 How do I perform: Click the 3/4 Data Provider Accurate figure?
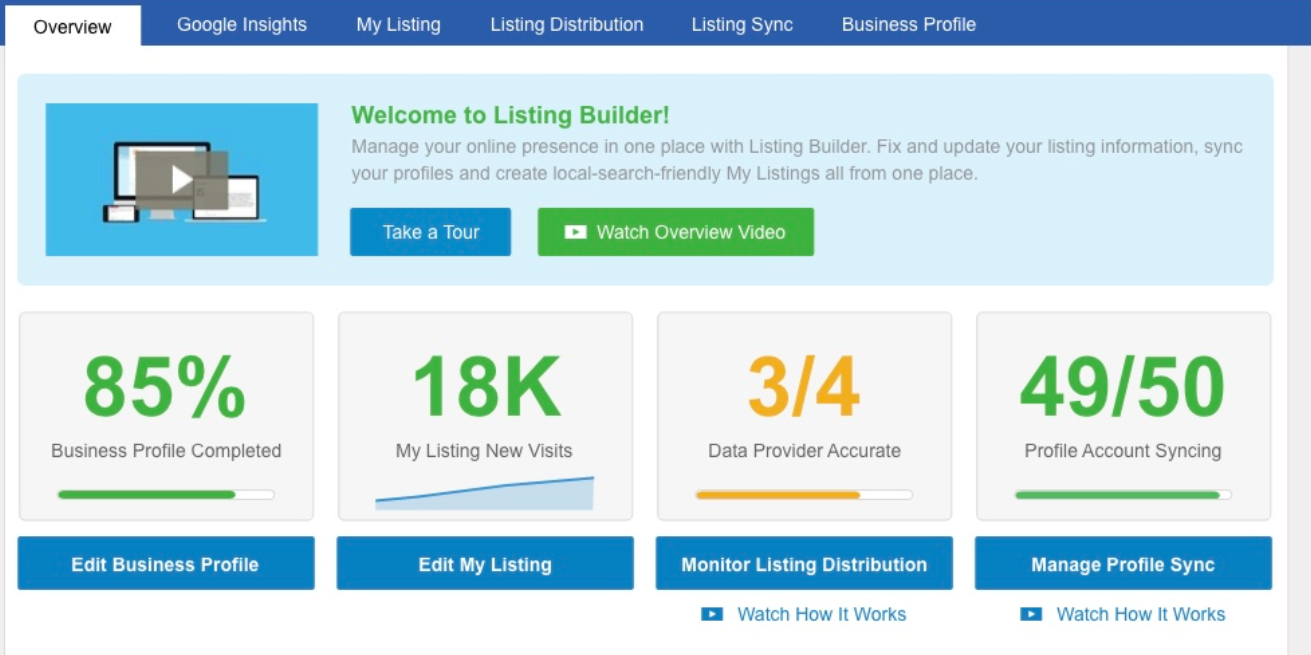(804, 388)
